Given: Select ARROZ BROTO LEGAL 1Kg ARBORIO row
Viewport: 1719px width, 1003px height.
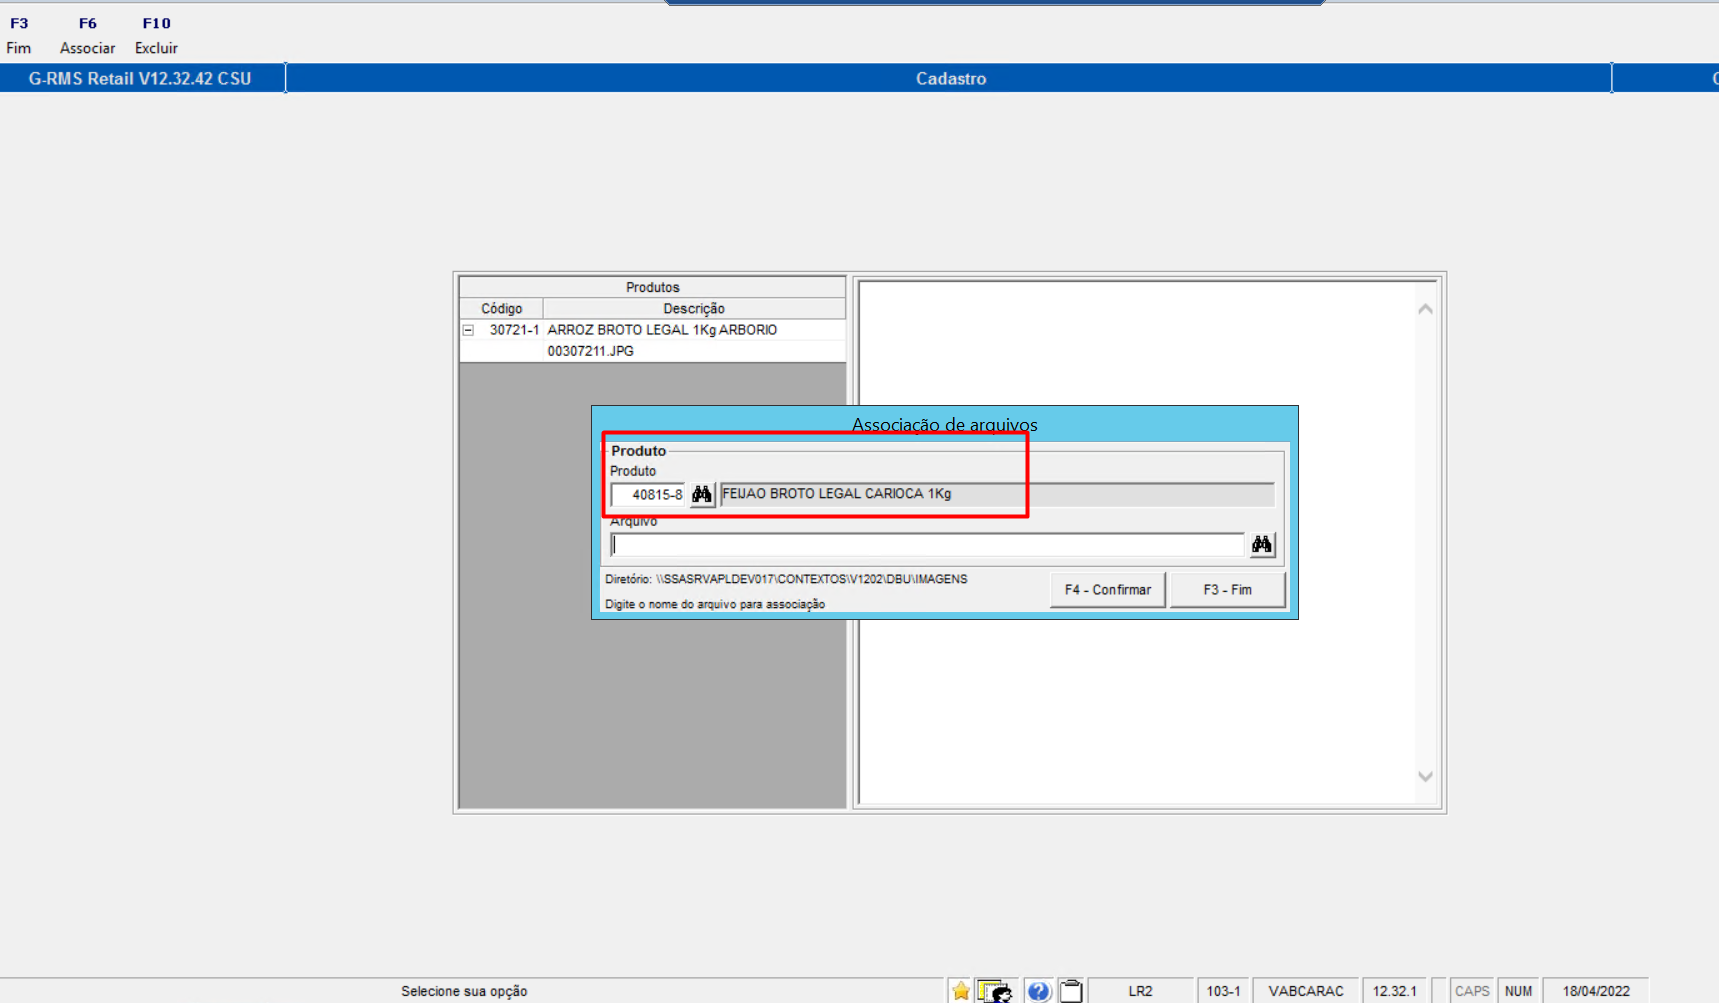Looking at the screenshot, I should [652, 330].
